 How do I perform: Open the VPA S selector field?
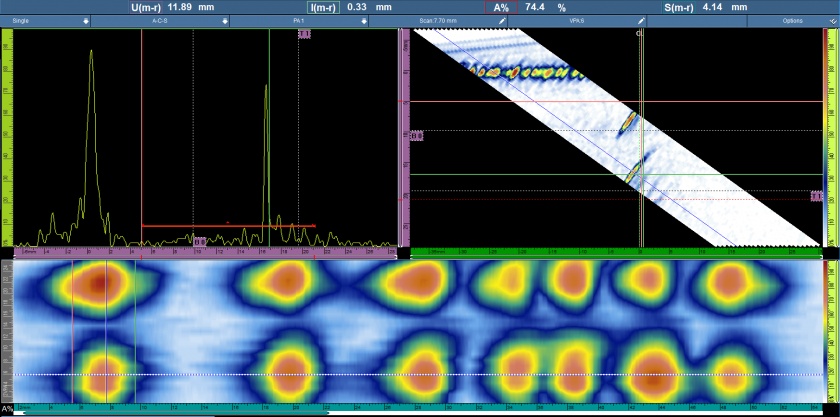(x=575, y=20)
